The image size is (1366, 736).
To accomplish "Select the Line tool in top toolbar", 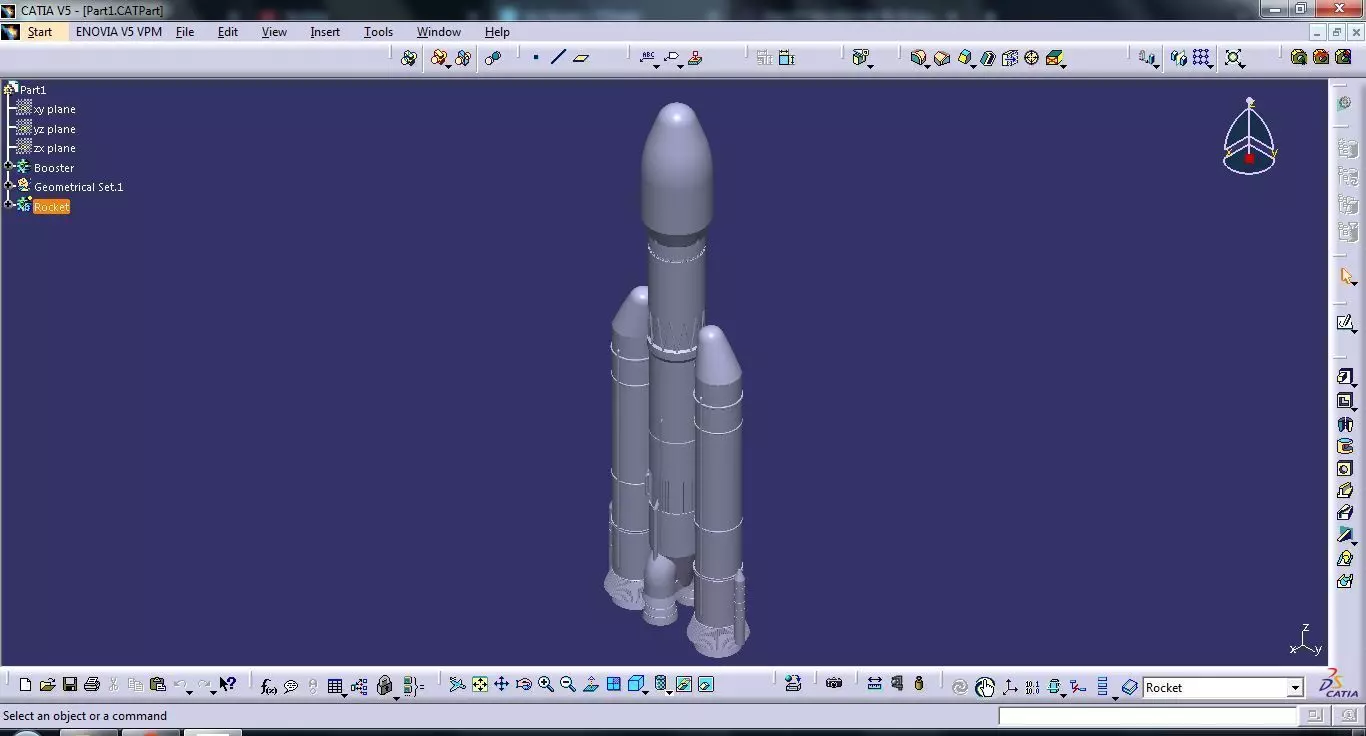I will tap(558, 58).
